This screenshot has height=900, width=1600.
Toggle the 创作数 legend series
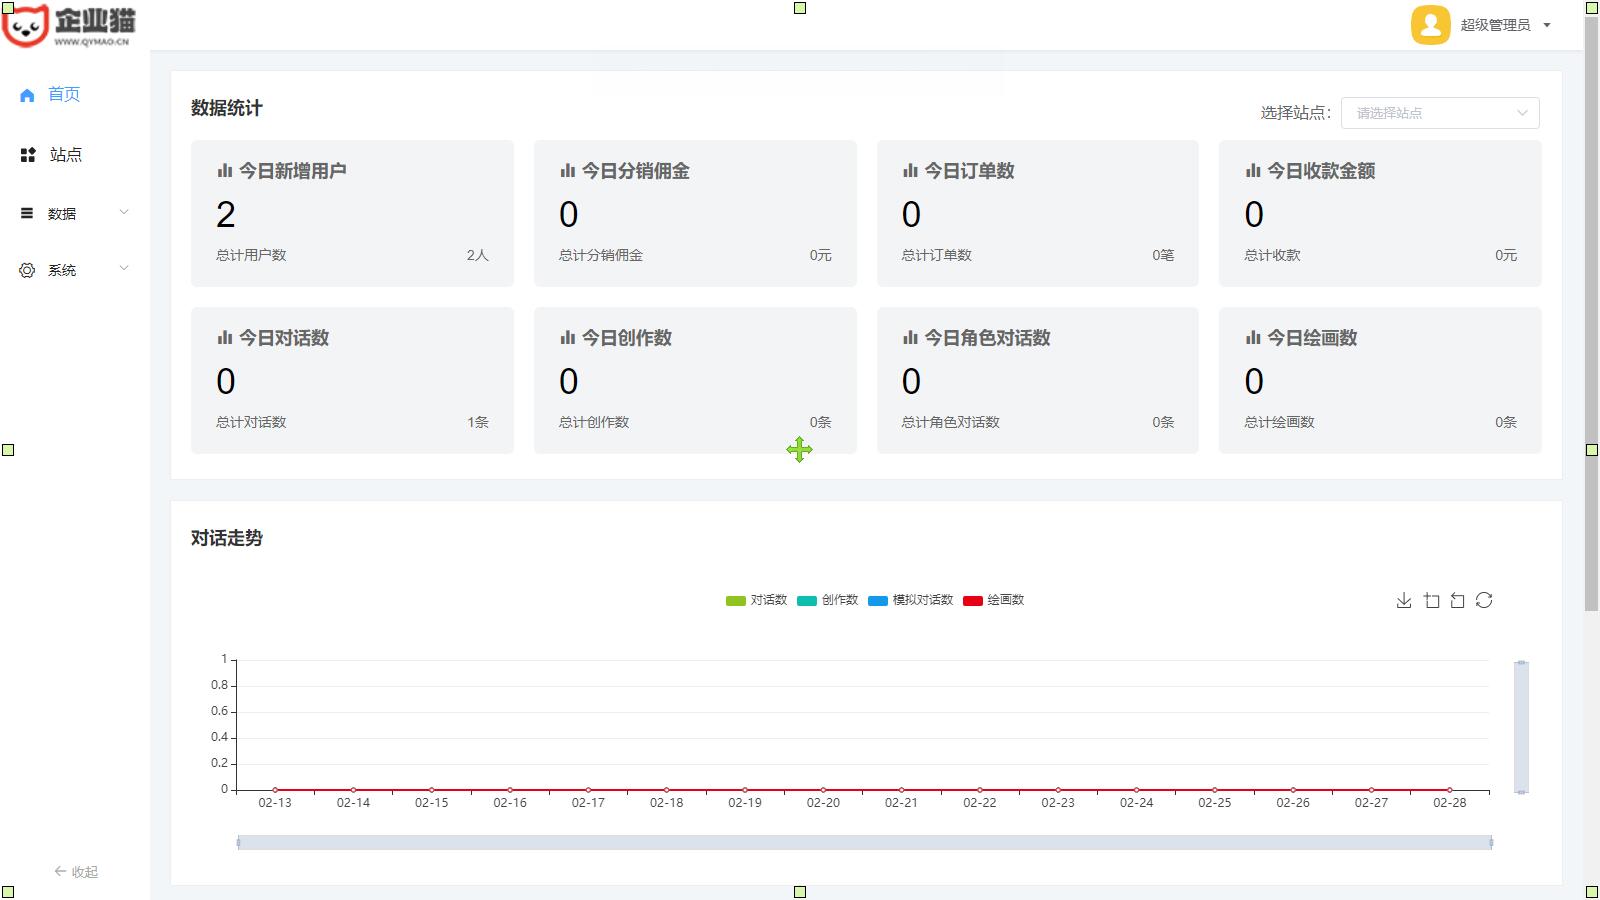pyautogui.click(x=828, y=600)
